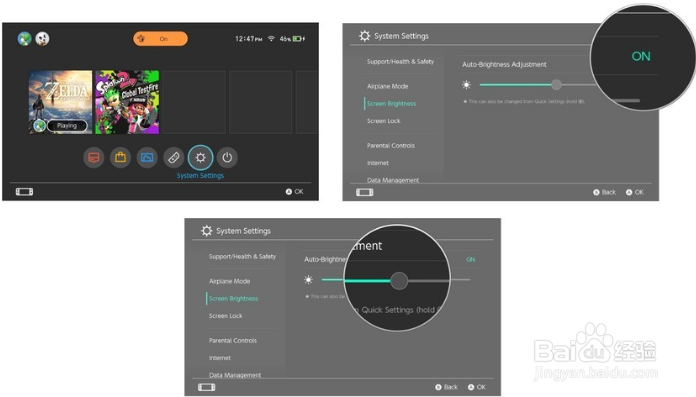The width and height of the screenshot is (696, 397).
Task: Select the first empty game slot
Action: (194, 102)
